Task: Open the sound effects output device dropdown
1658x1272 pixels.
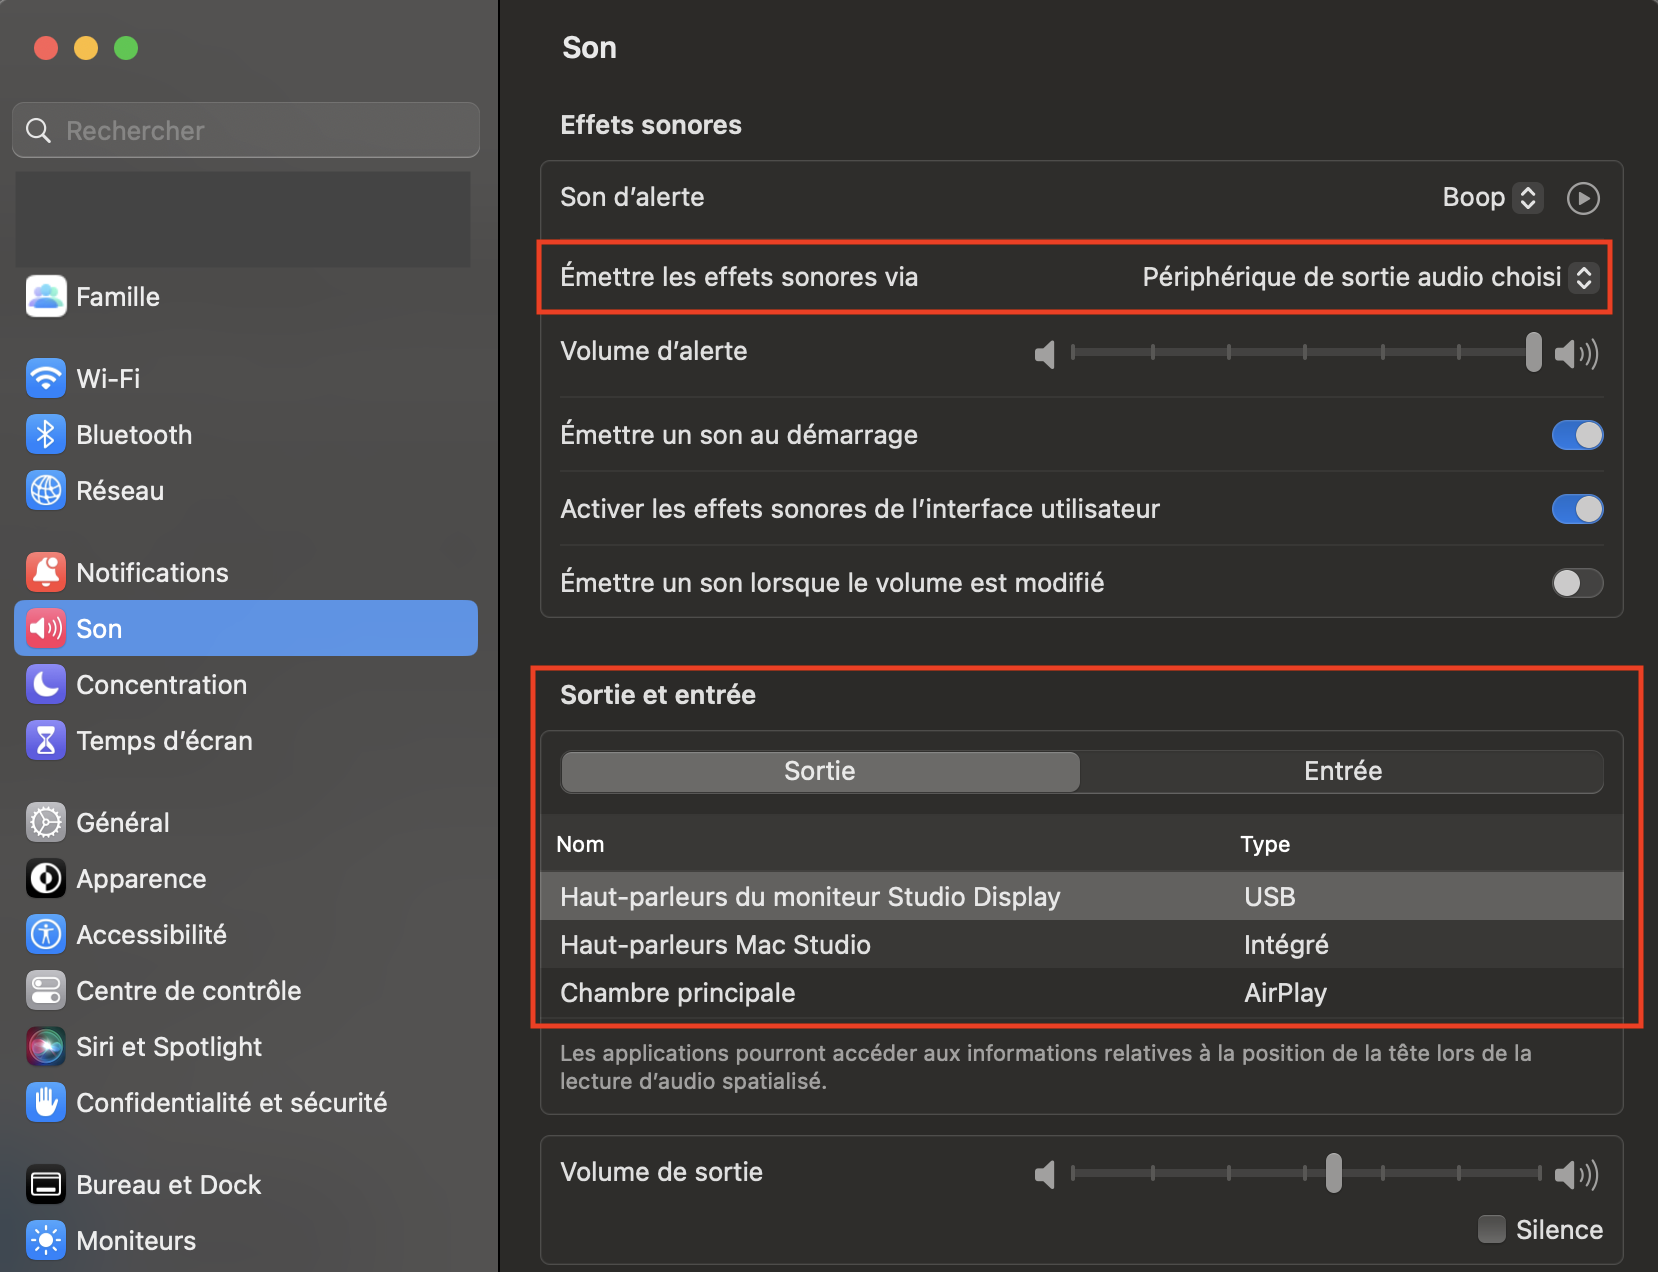Action: coord(1368,277)
